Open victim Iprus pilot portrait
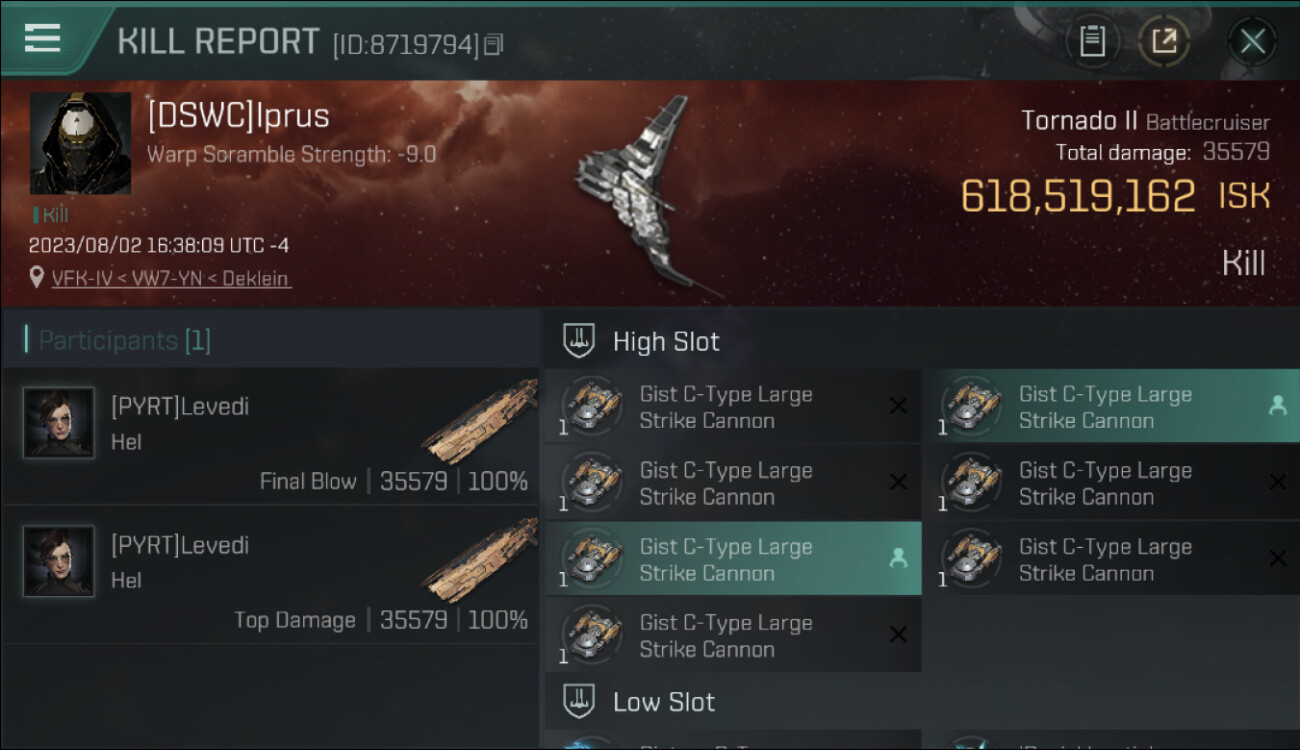 [80, 143]
